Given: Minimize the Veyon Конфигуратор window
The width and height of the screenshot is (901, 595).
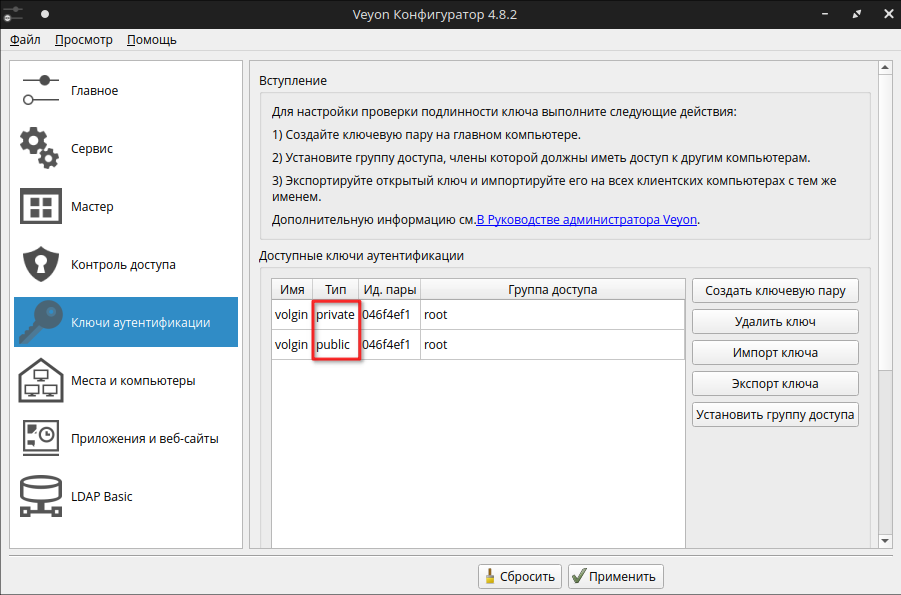Looking at the screenshot, I should (825, 14).
